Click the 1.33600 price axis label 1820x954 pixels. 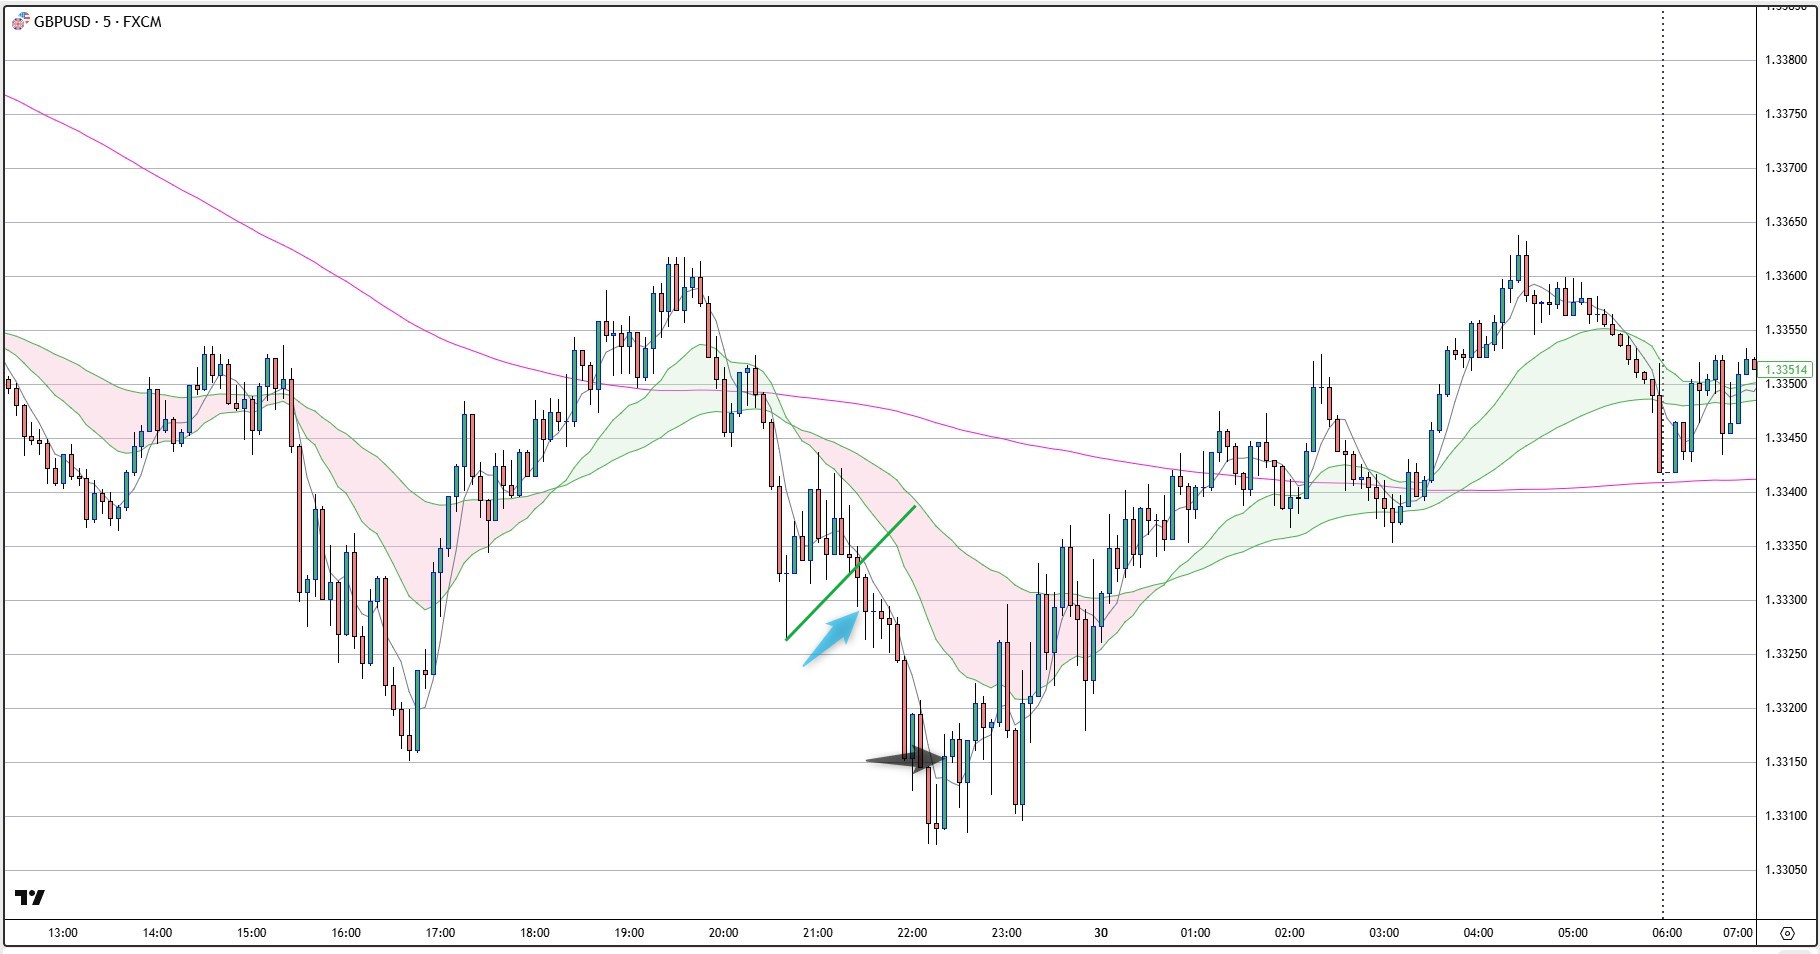[1785, 276]
